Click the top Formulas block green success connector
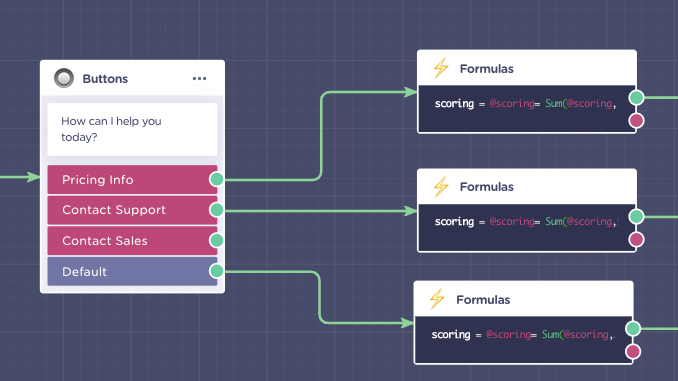678x381 pixels. pyautogui.click(x=636, y=98)
